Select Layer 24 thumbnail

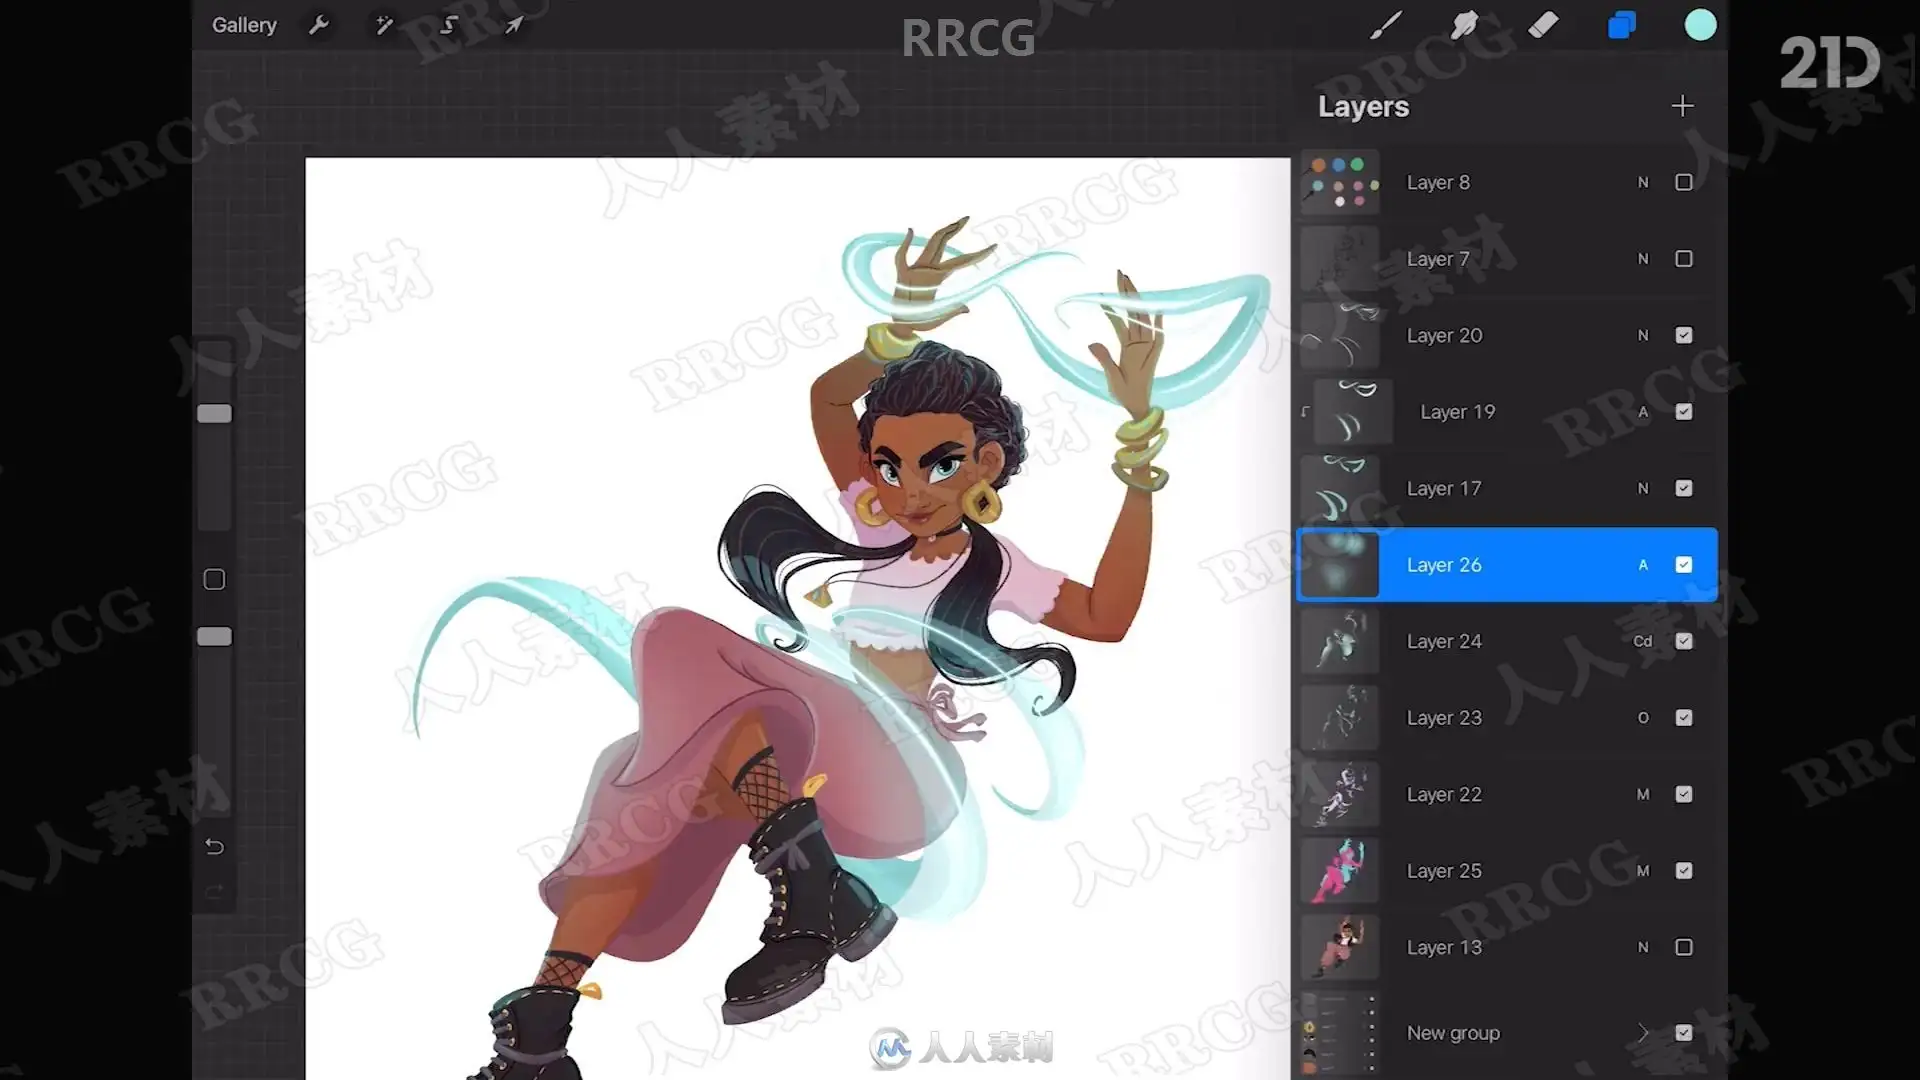coord(1340,641)
